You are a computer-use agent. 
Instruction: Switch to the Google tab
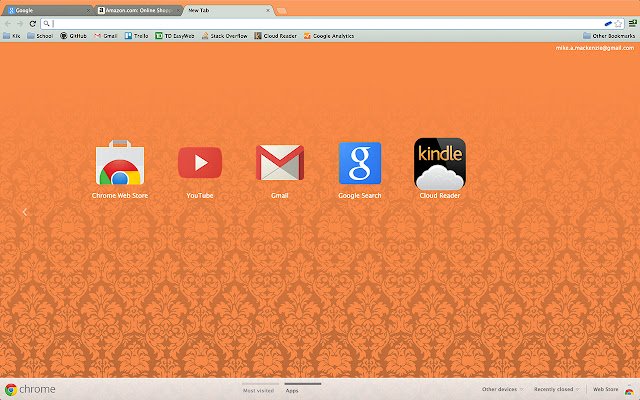pyautogui.click(x=46, y=11)
